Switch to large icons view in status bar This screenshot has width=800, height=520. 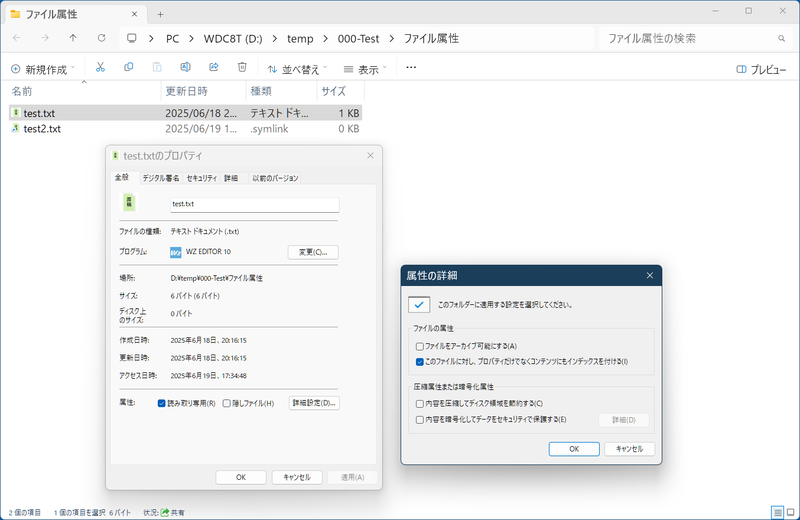[790, 512]
